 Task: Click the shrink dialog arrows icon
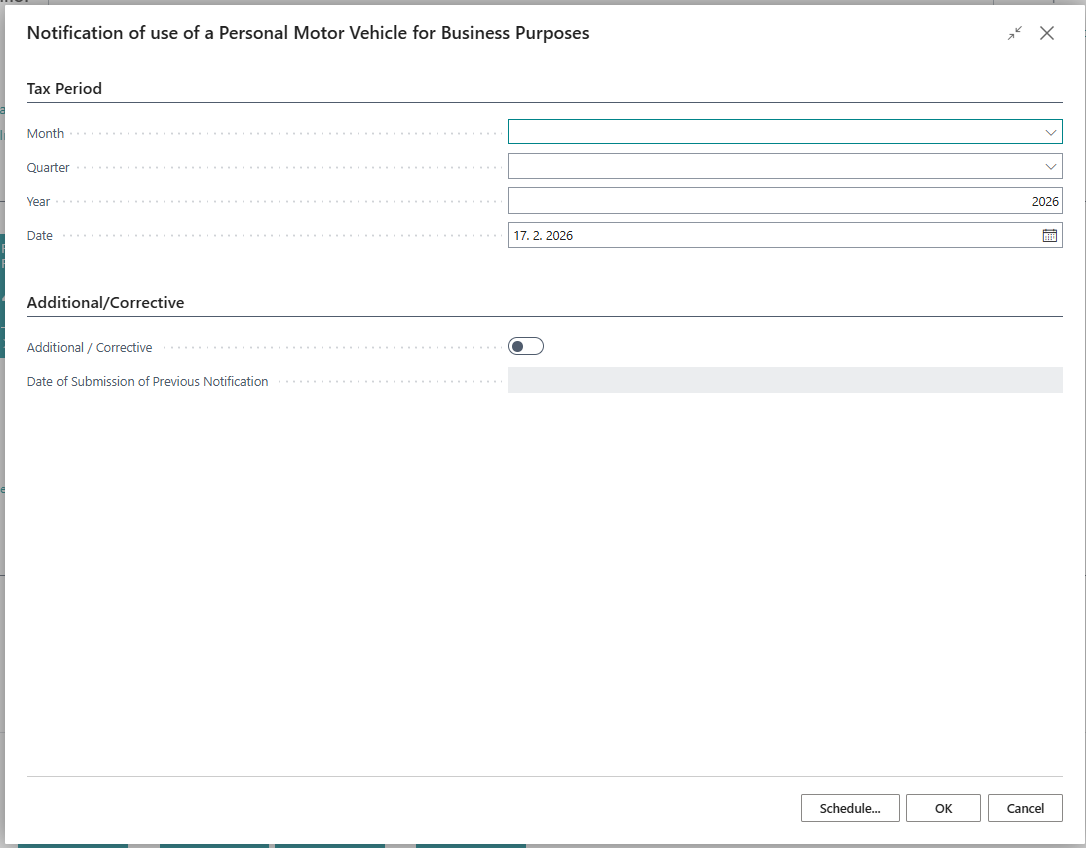1014,33
